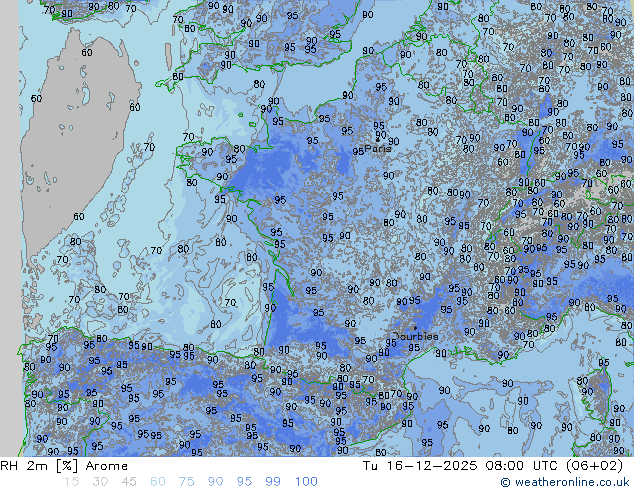The height and width of the screenshot is (490, 634).
Task: Select legend value 90 in scale
Action: pyautogui.click(x=215, y=482)
